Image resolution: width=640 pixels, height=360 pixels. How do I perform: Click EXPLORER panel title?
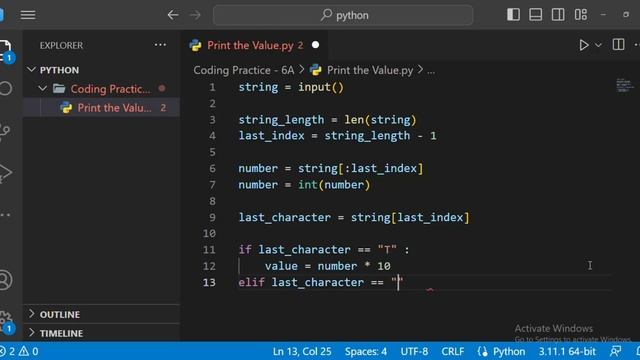tap(61, 45)
